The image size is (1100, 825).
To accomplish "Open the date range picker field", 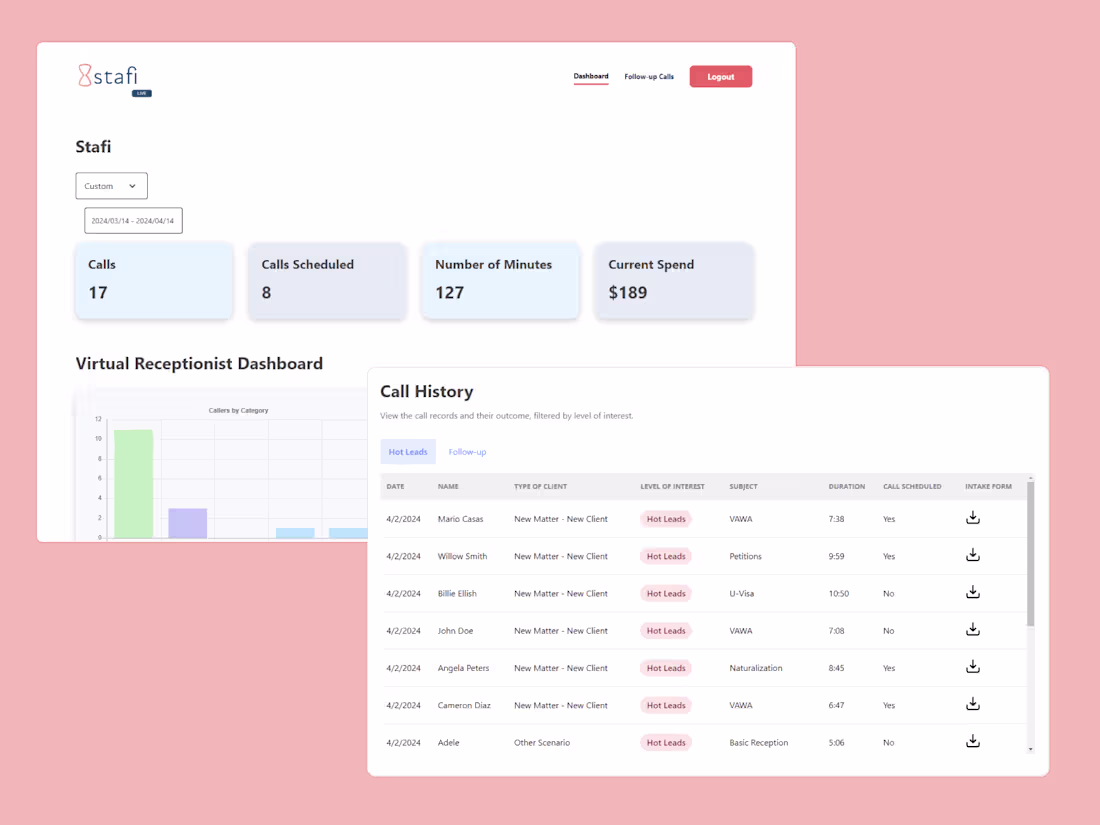I will click(x=133, y=220).
